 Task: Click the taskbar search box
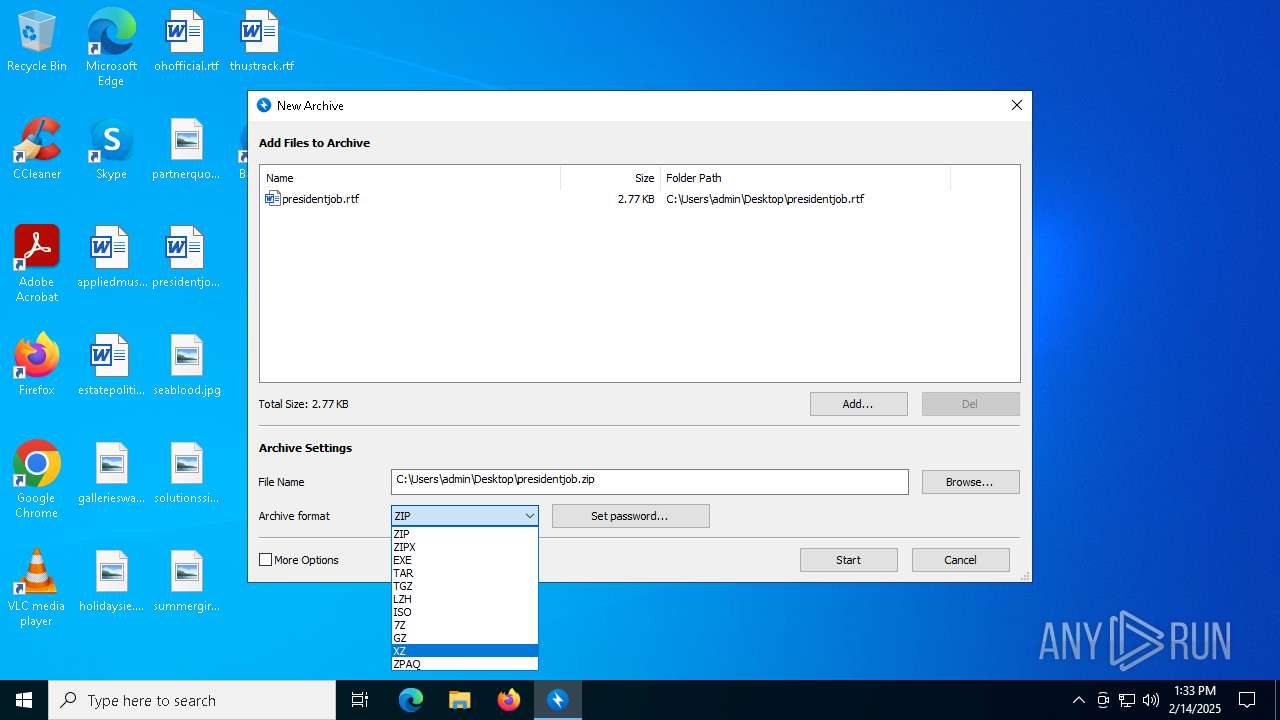(x=192, y=700)
